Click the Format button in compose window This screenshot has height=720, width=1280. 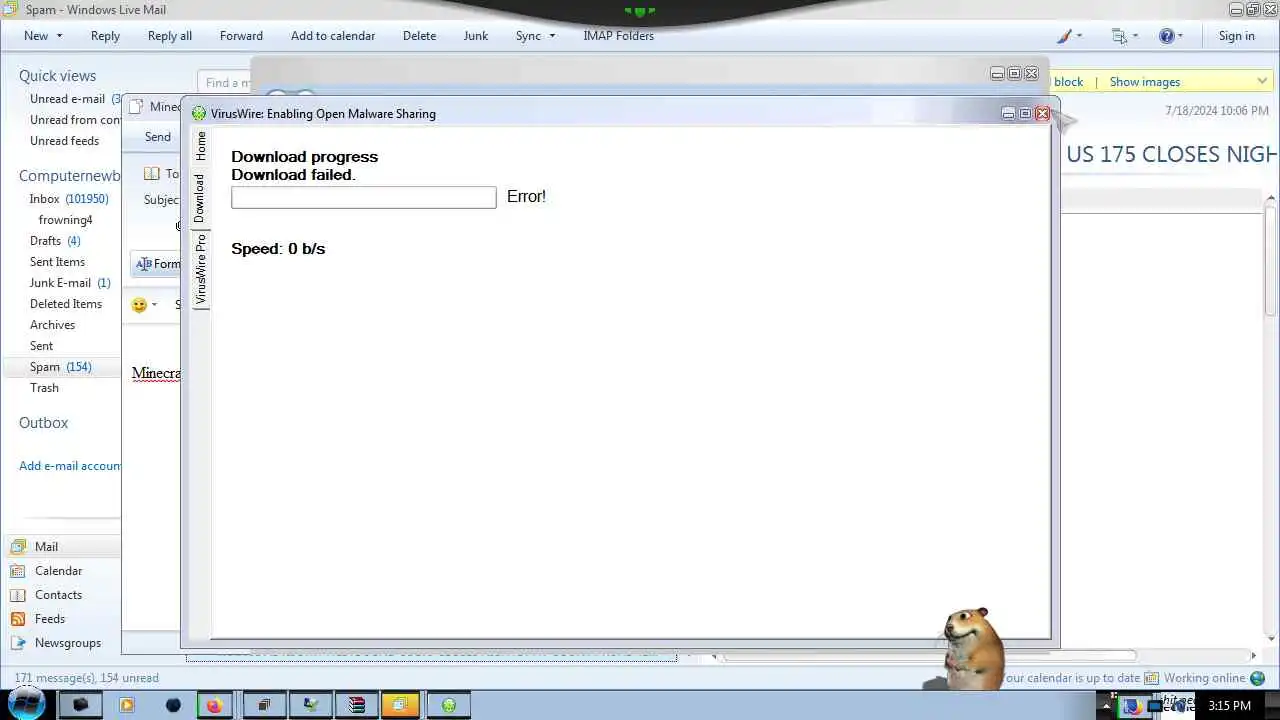158,264
